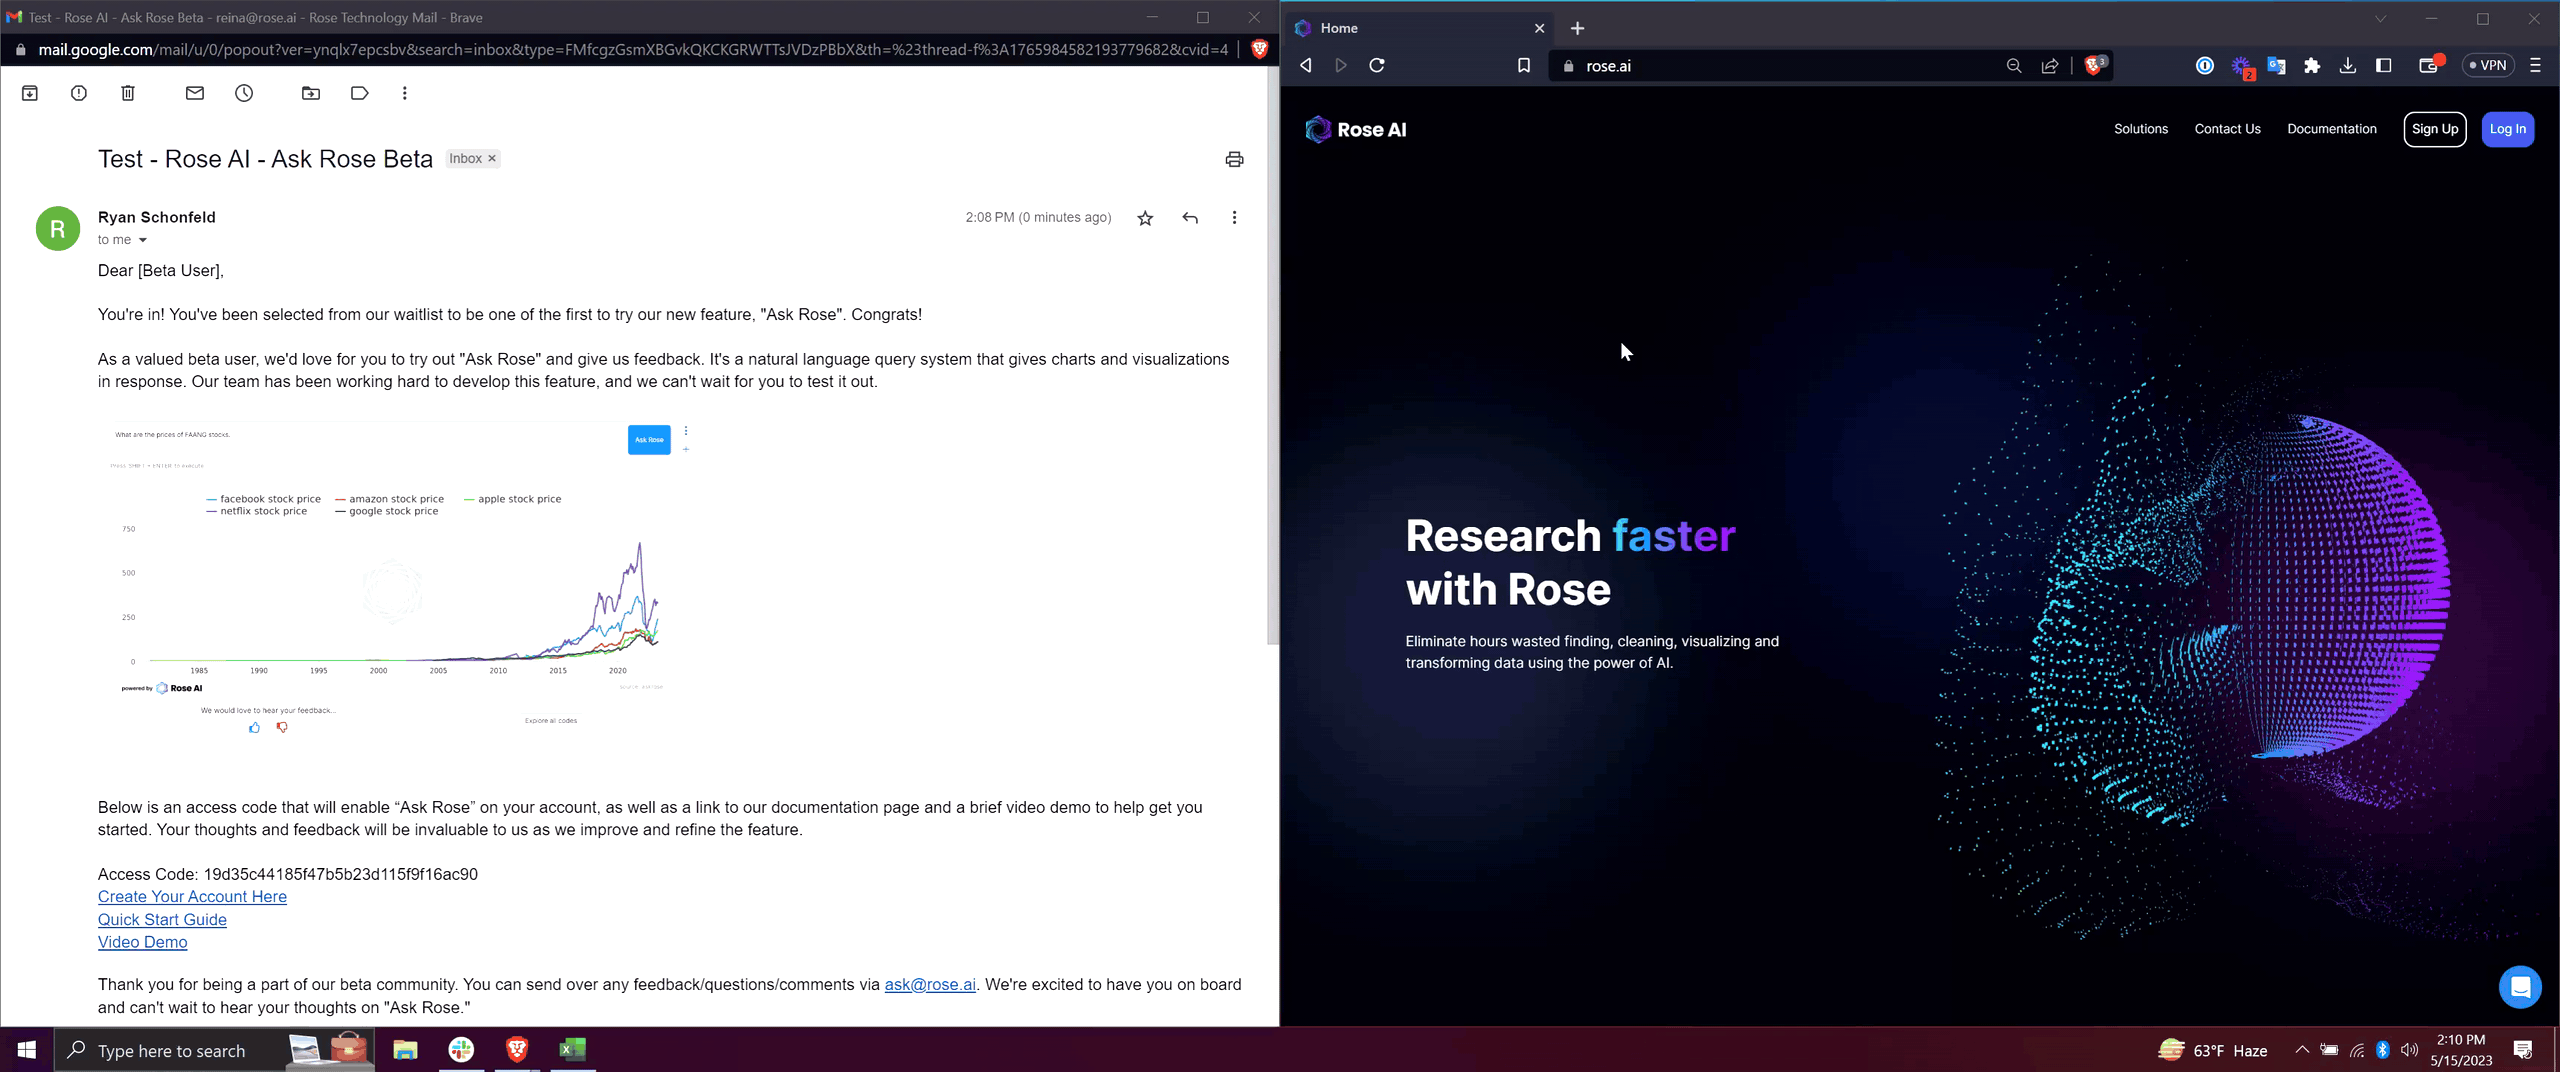
Task: Show hidden system tray icons
Action: pyautogui.click(x=2302, y=1050)
